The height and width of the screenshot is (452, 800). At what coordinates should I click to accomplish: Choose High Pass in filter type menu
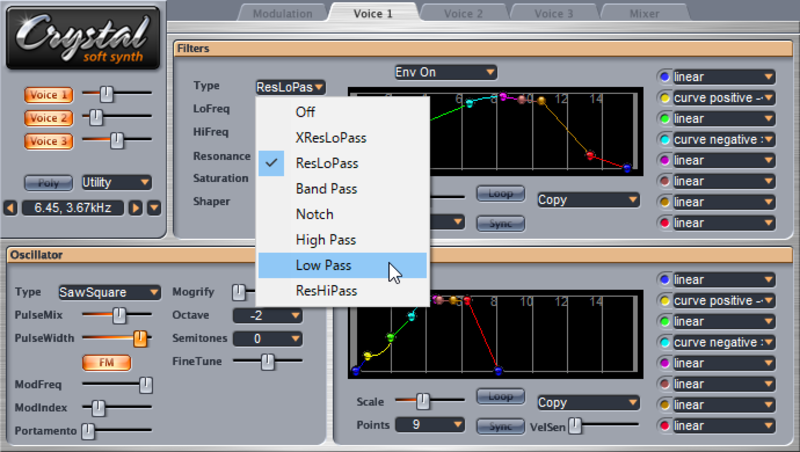(342, 240)
